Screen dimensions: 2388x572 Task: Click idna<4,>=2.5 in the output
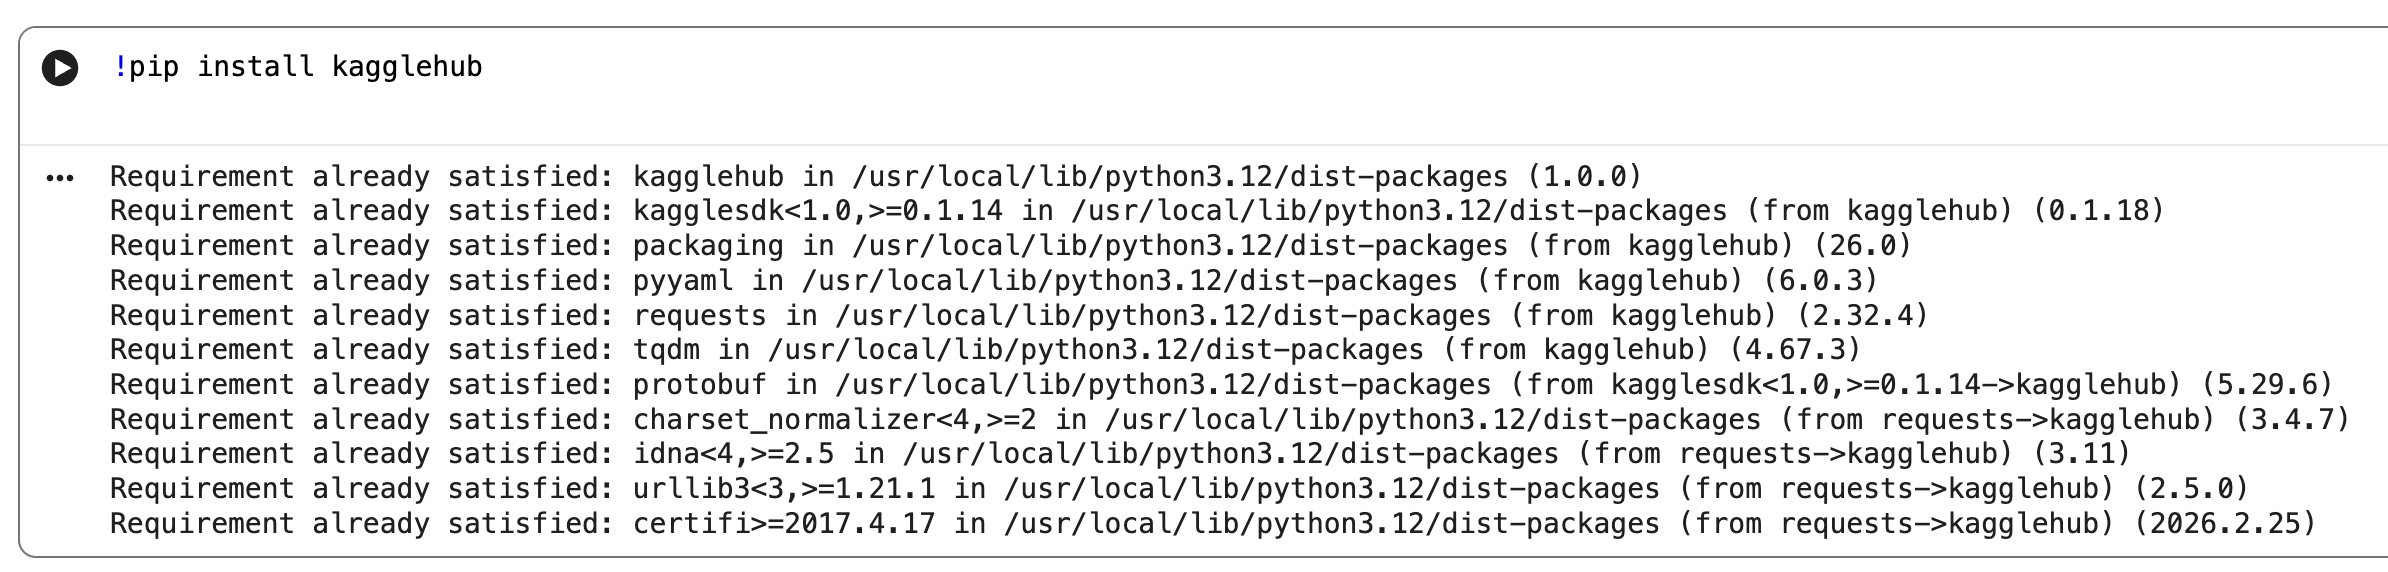734,454
